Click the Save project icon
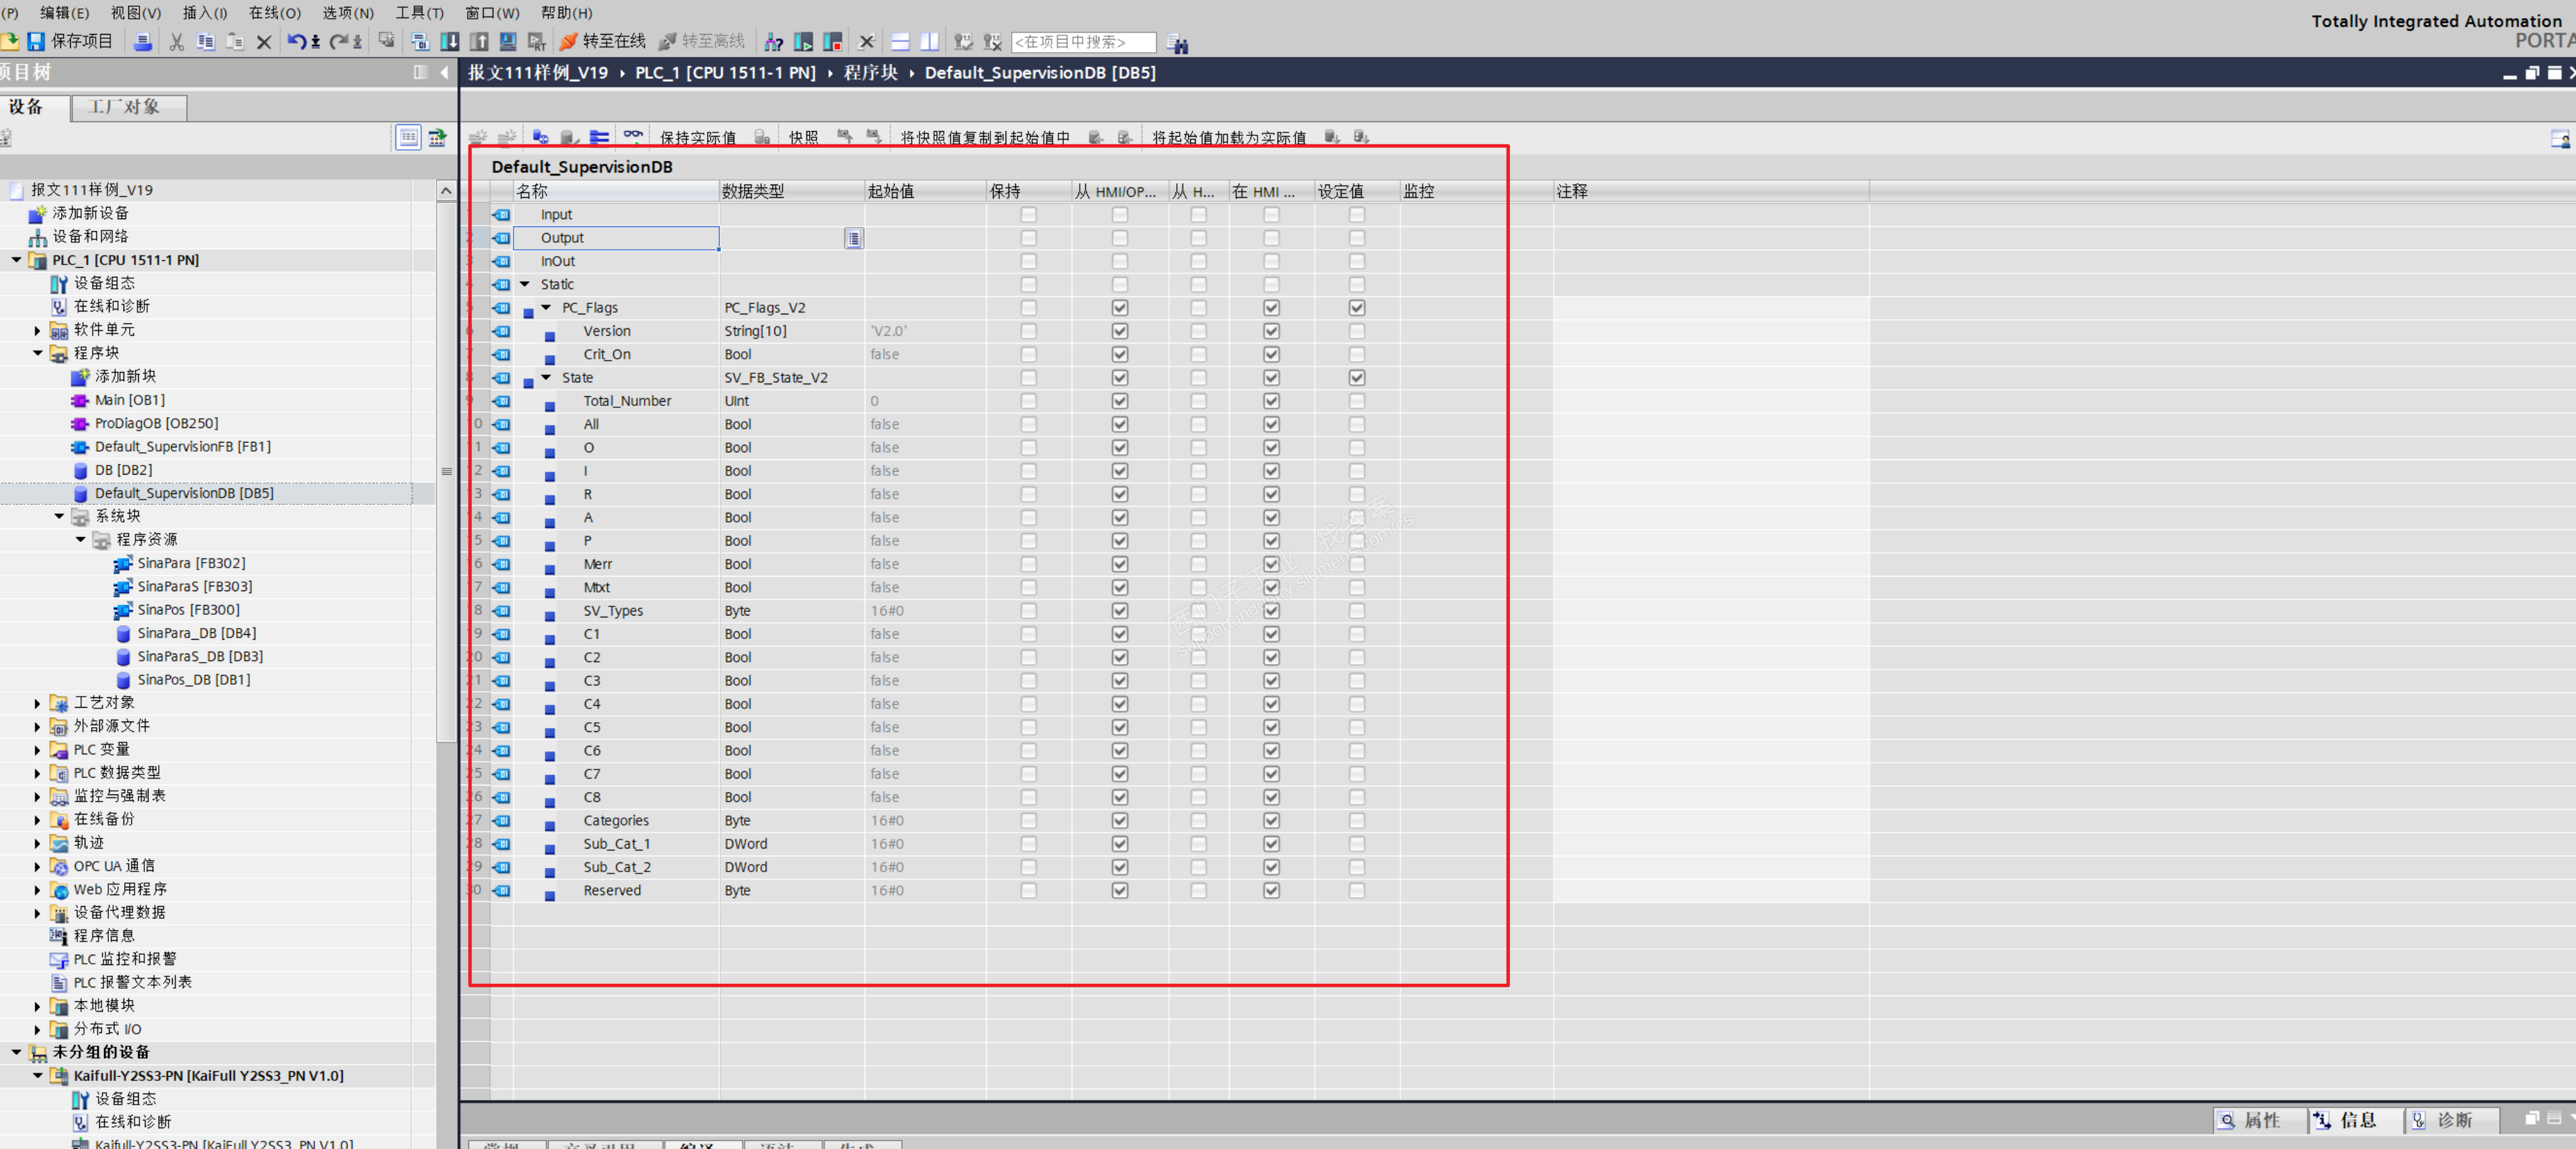 tap(36, 41)
